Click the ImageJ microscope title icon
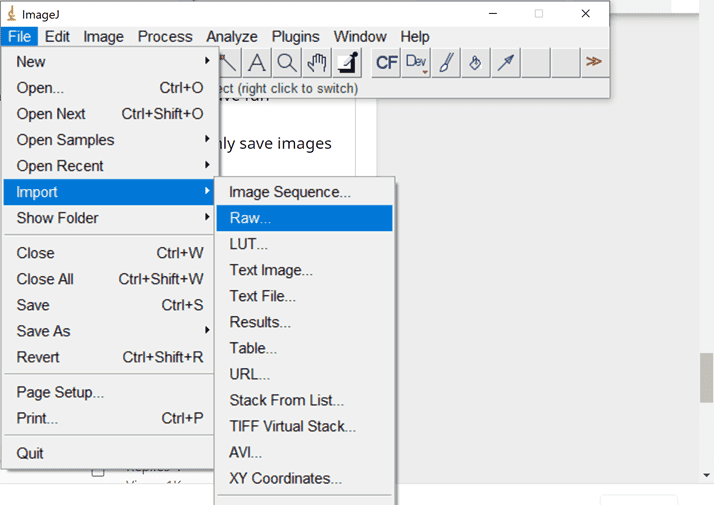This screenshot has height=505, width=714. click(x=11, y=14)
